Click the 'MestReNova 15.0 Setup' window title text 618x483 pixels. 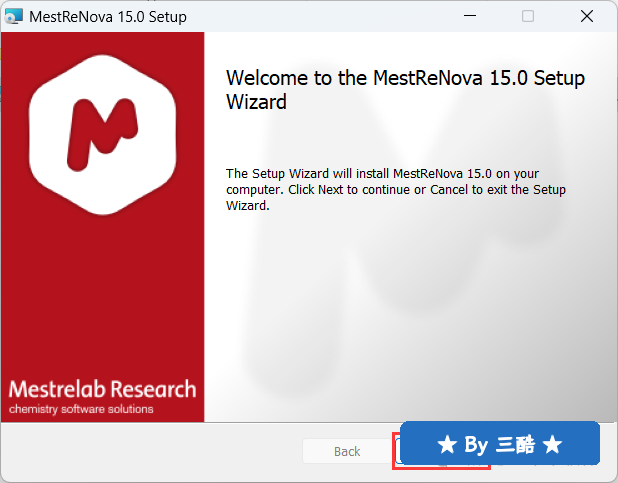pyautogui.click(x=108, y=17)
